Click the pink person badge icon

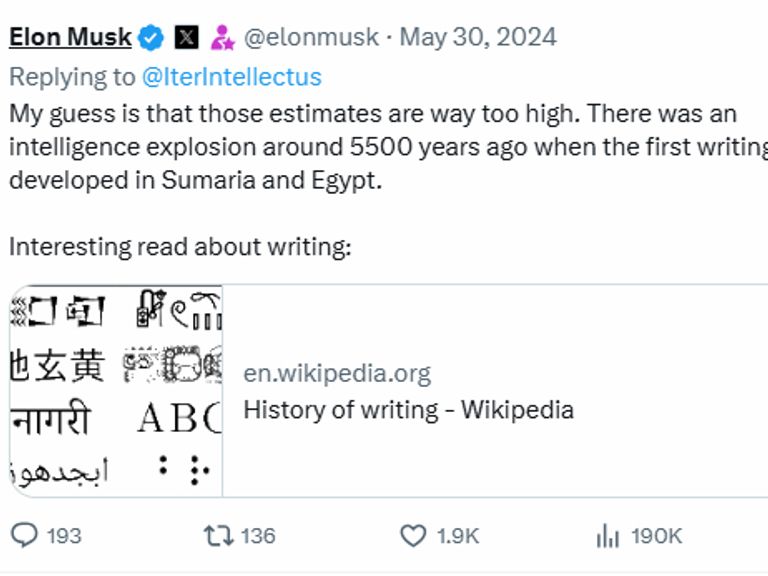click(x=222, y=38)
